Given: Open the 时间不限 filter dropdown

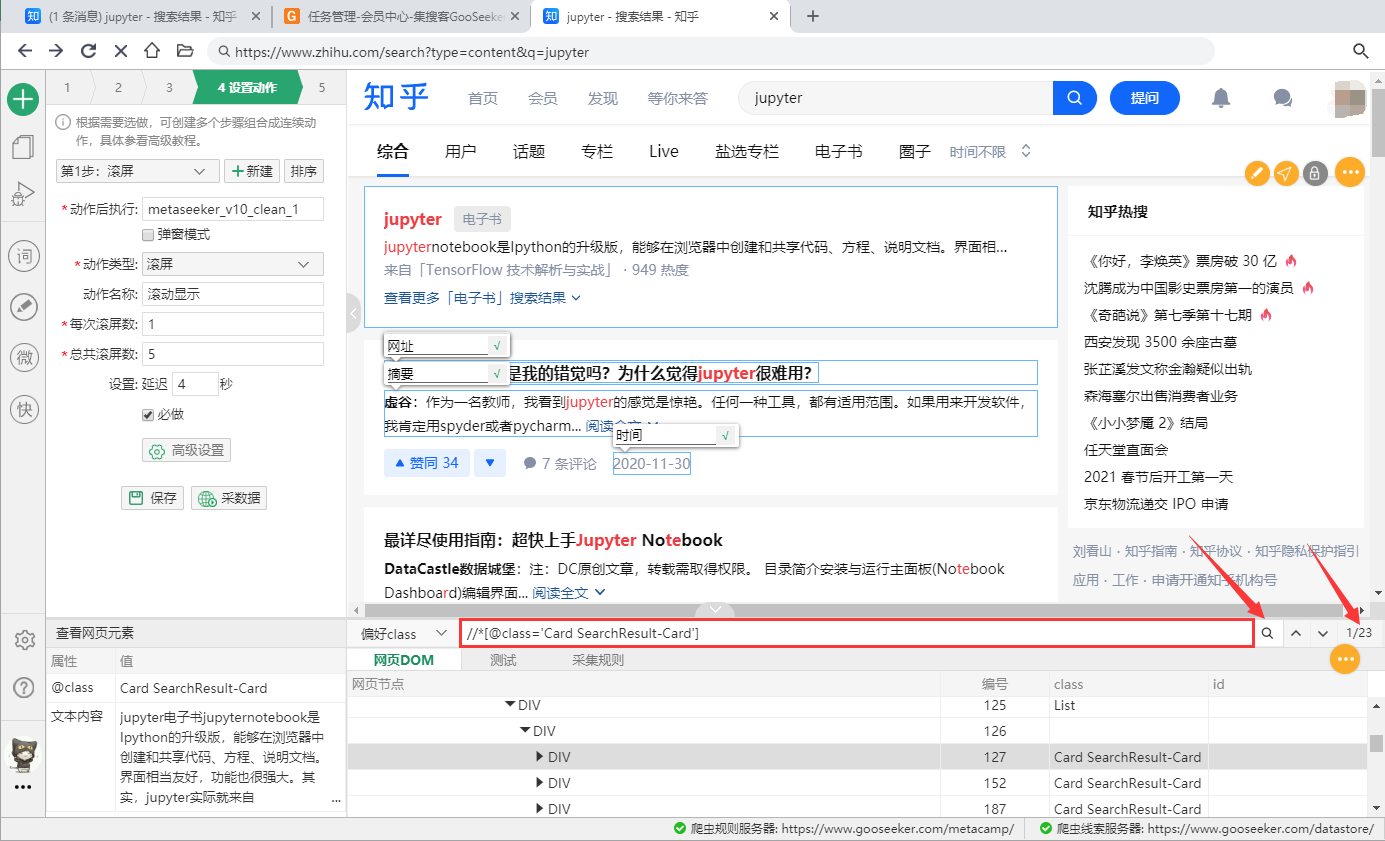Looking at the screenshot, I should click(990, 151).
